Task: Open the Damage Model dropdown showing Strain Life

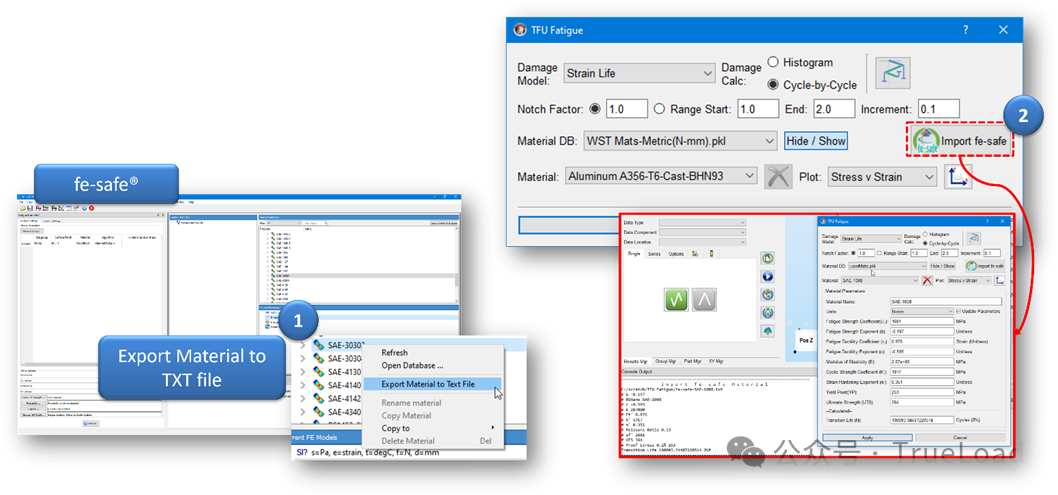Action: [639, 73]
